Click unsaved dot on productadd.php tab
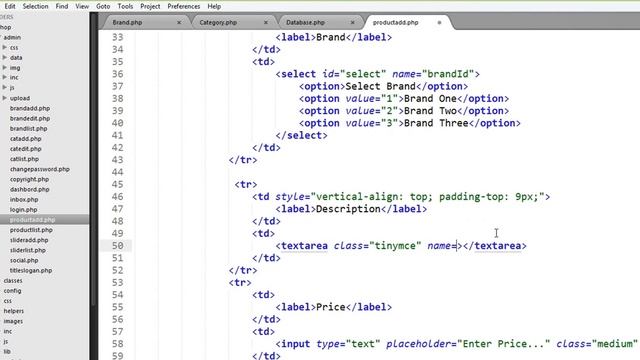This screenshot has width=640, height=360. (439, 22)
